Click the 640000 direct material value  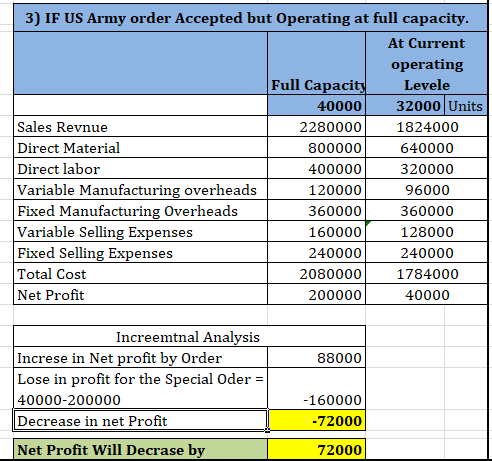pos(426,148)
